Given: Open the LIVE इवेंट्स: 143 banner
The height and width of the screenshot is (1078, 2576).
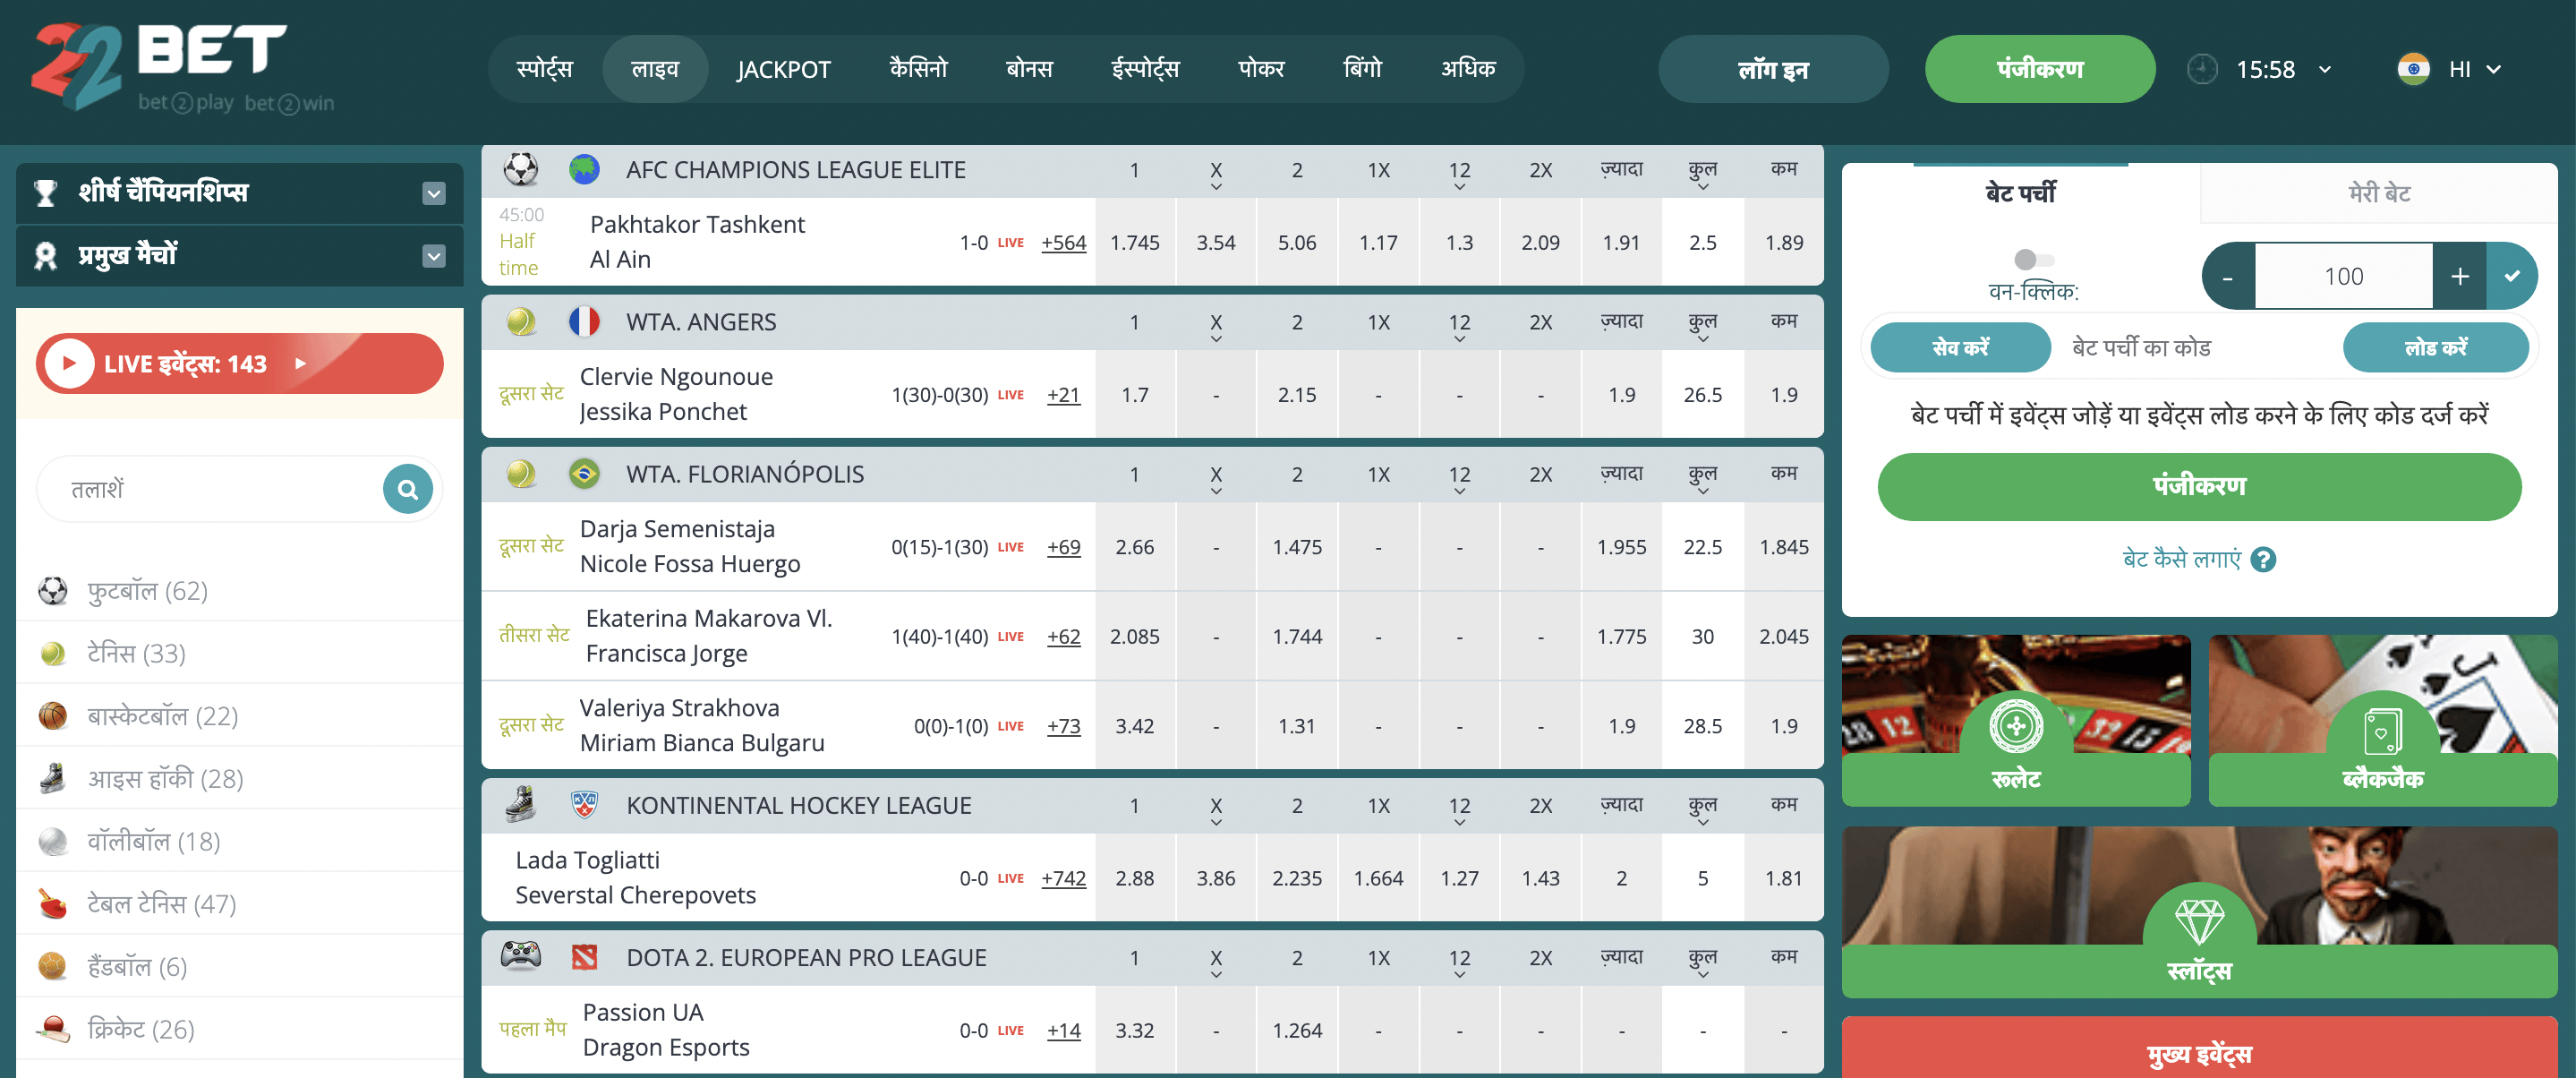Looking at the screenshot, I should [239, 363].
